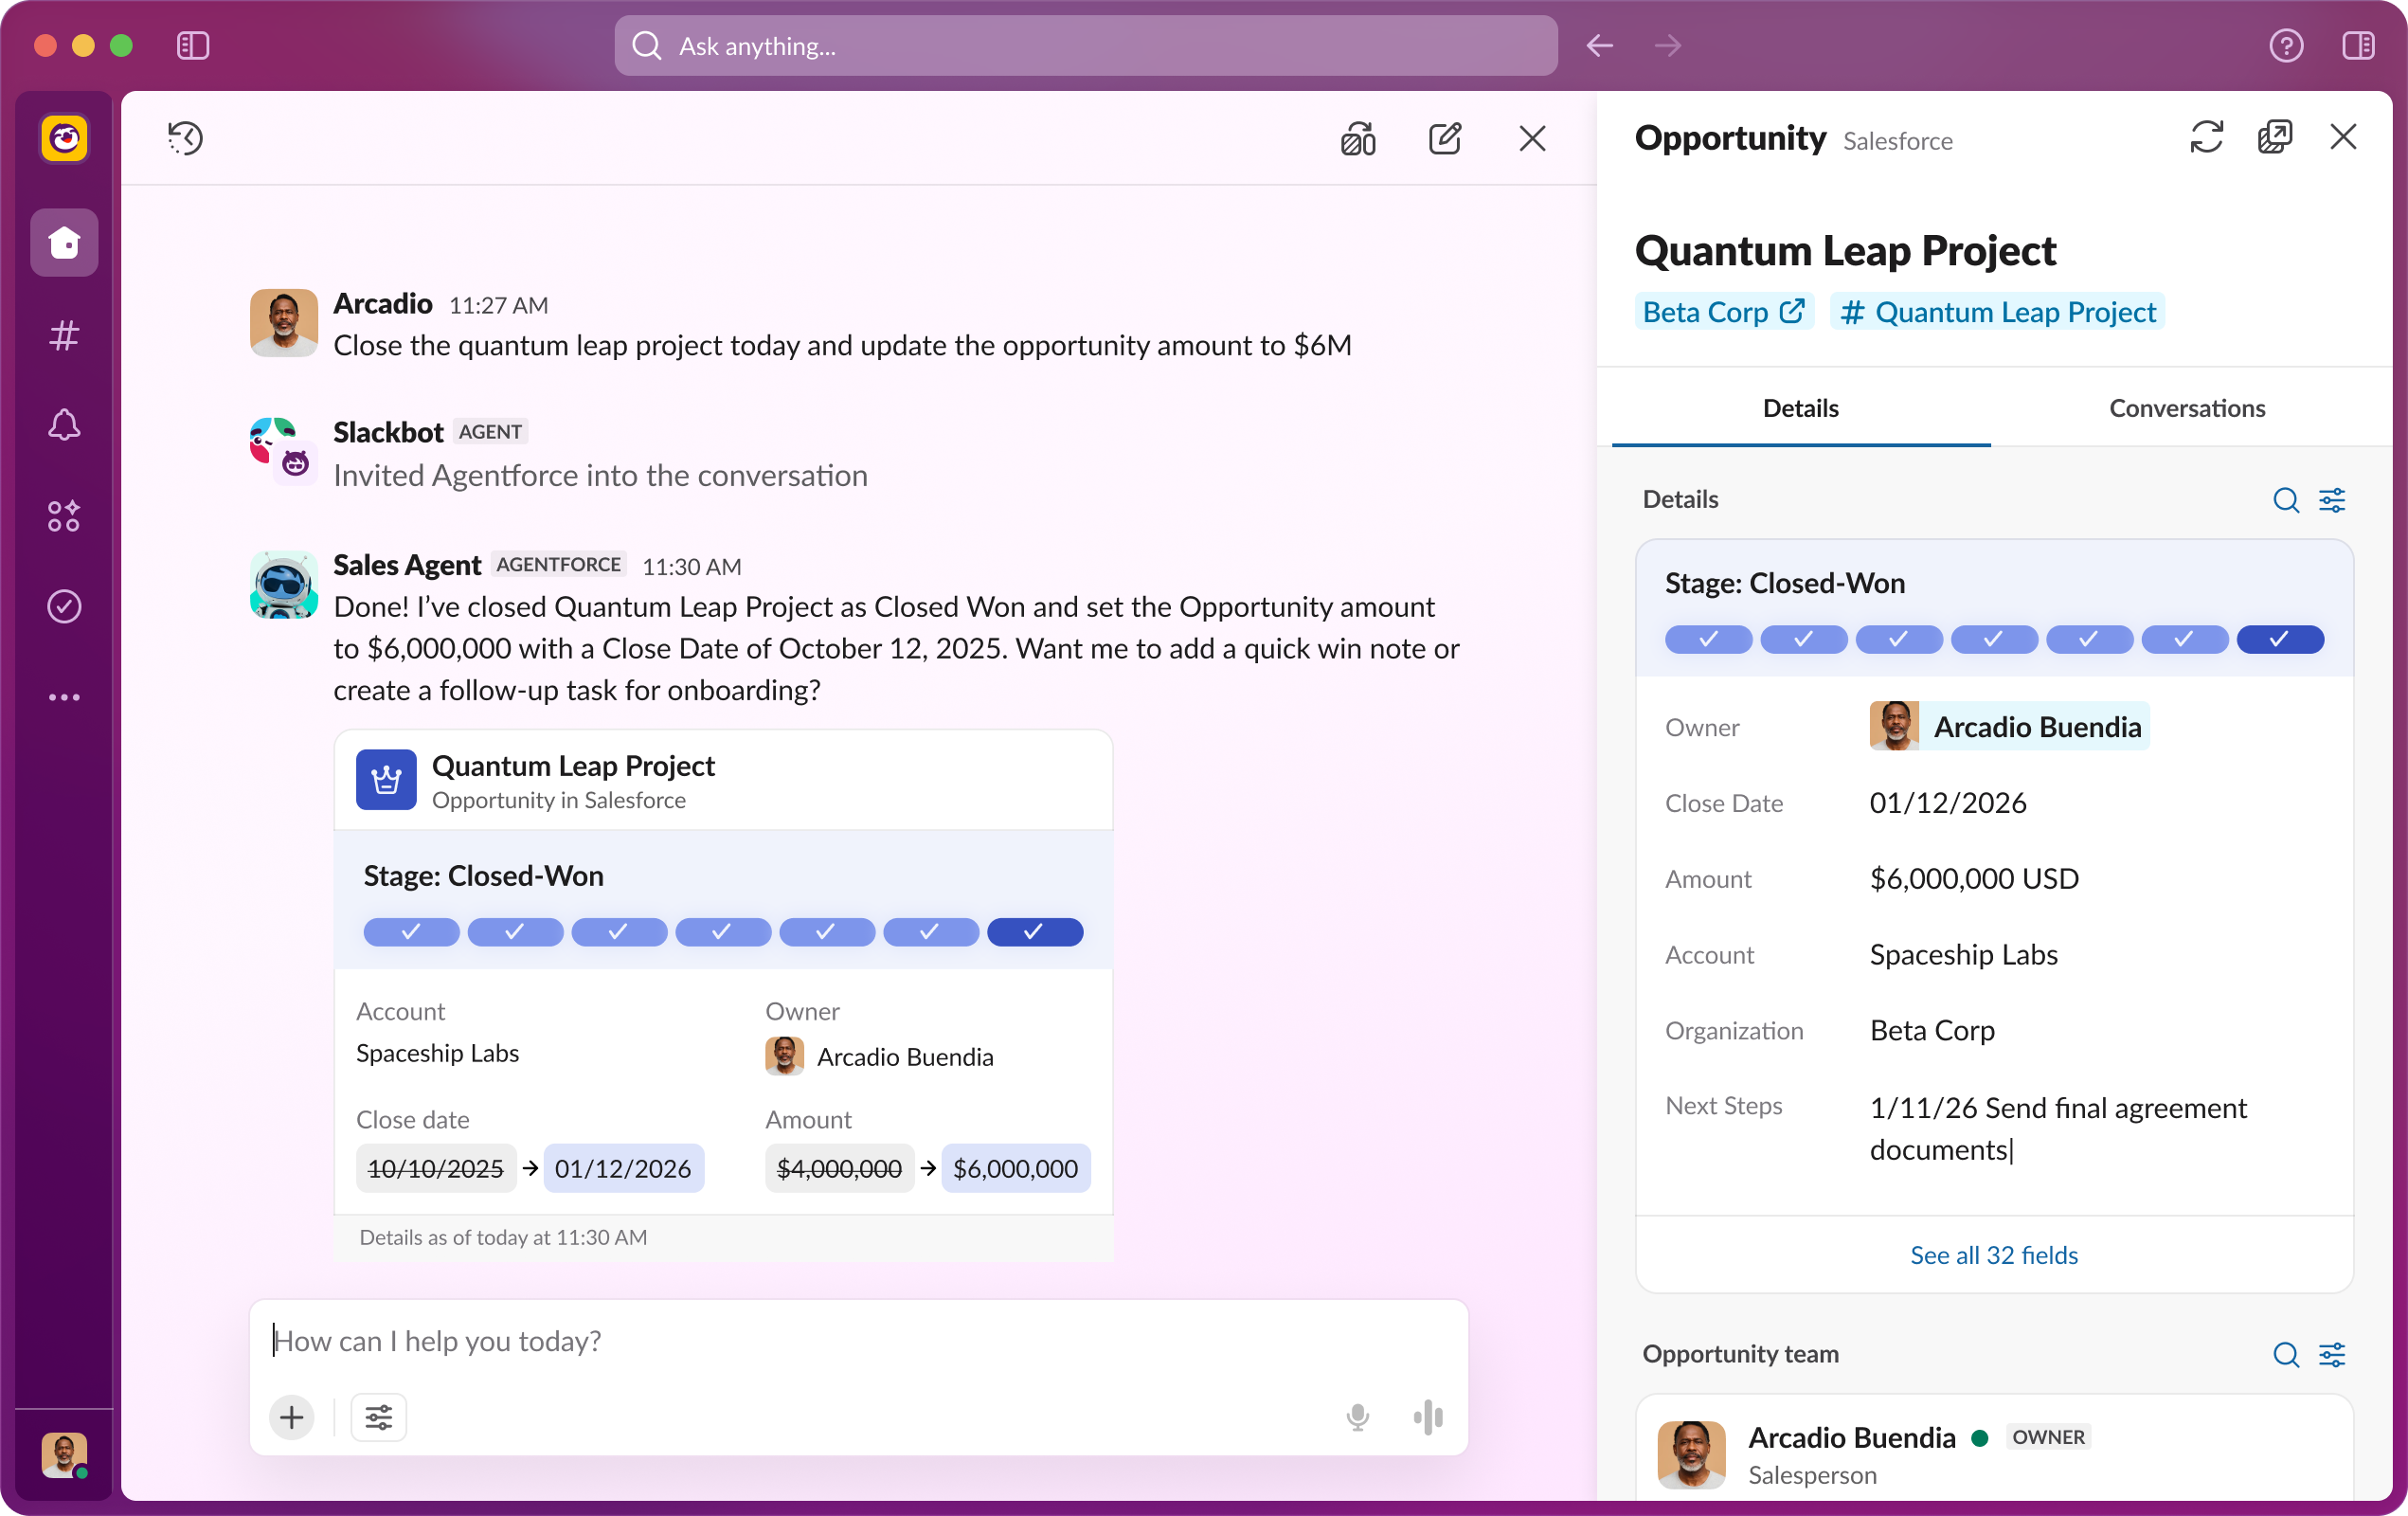Go forward with the right arrow
The height and width of the screenshot is (1516, 2408).
pyautogui.click(x=1667, y=46)
